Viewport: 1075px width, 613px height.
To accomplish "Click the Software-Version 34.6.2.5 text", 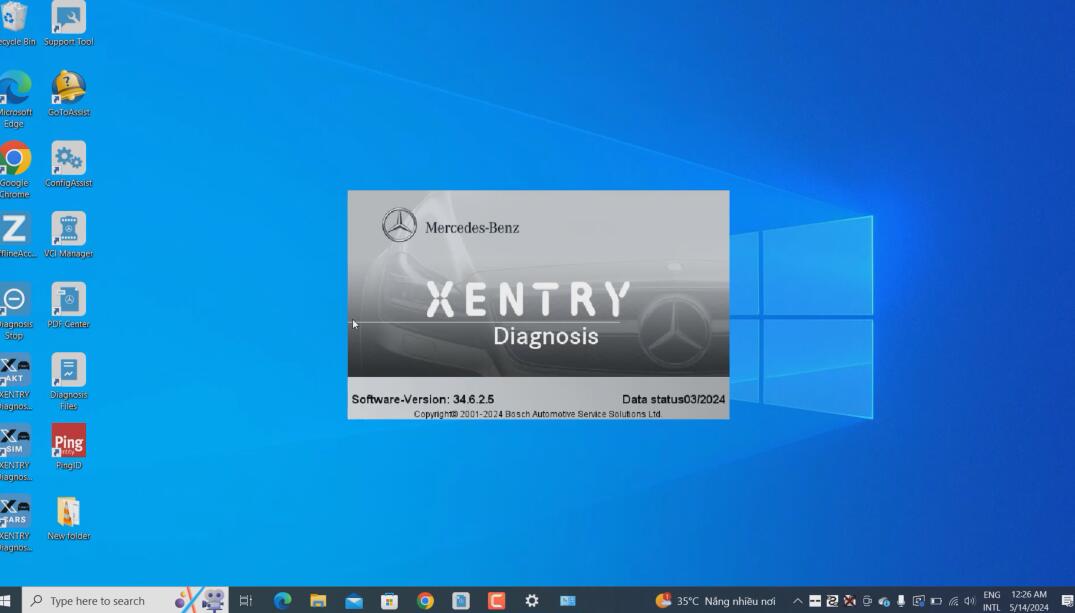I will click(x=422, y=399).
